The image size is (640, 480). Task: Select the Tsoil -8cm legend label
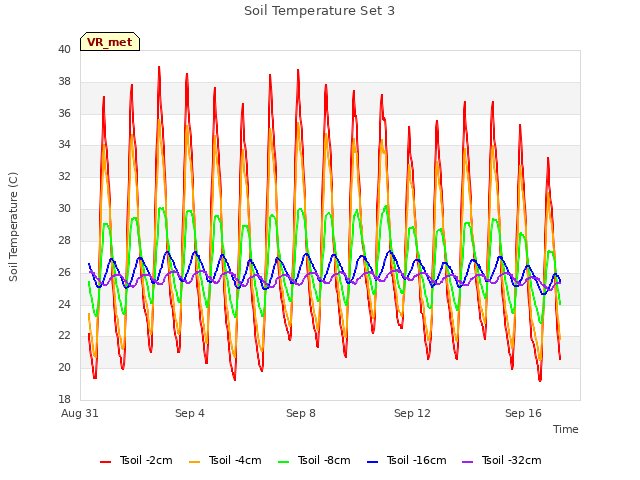[x=324, y=460]
